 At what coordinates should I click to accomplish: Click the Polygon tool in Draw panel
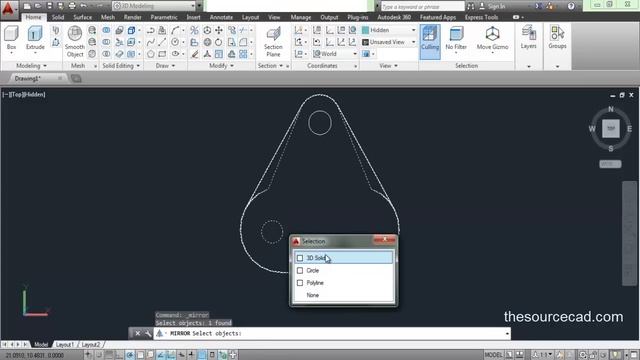coord(151,54)
